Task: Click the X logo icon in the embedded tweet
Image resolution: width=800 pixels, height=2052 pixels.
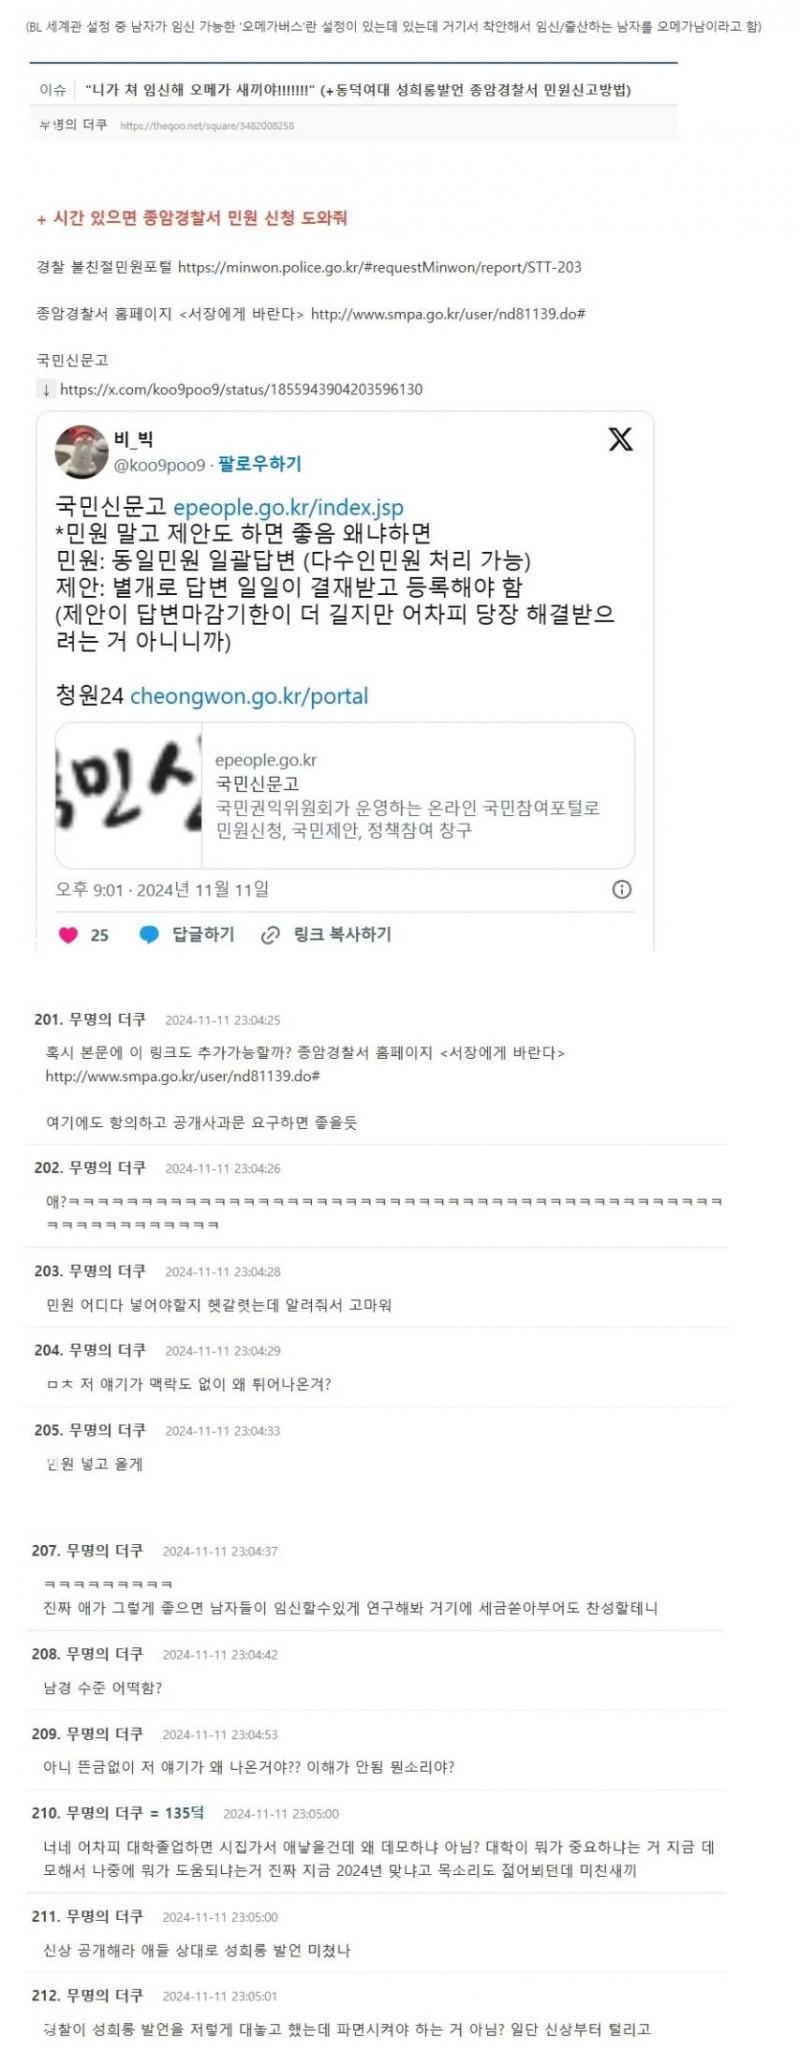Action: point(620,439)
